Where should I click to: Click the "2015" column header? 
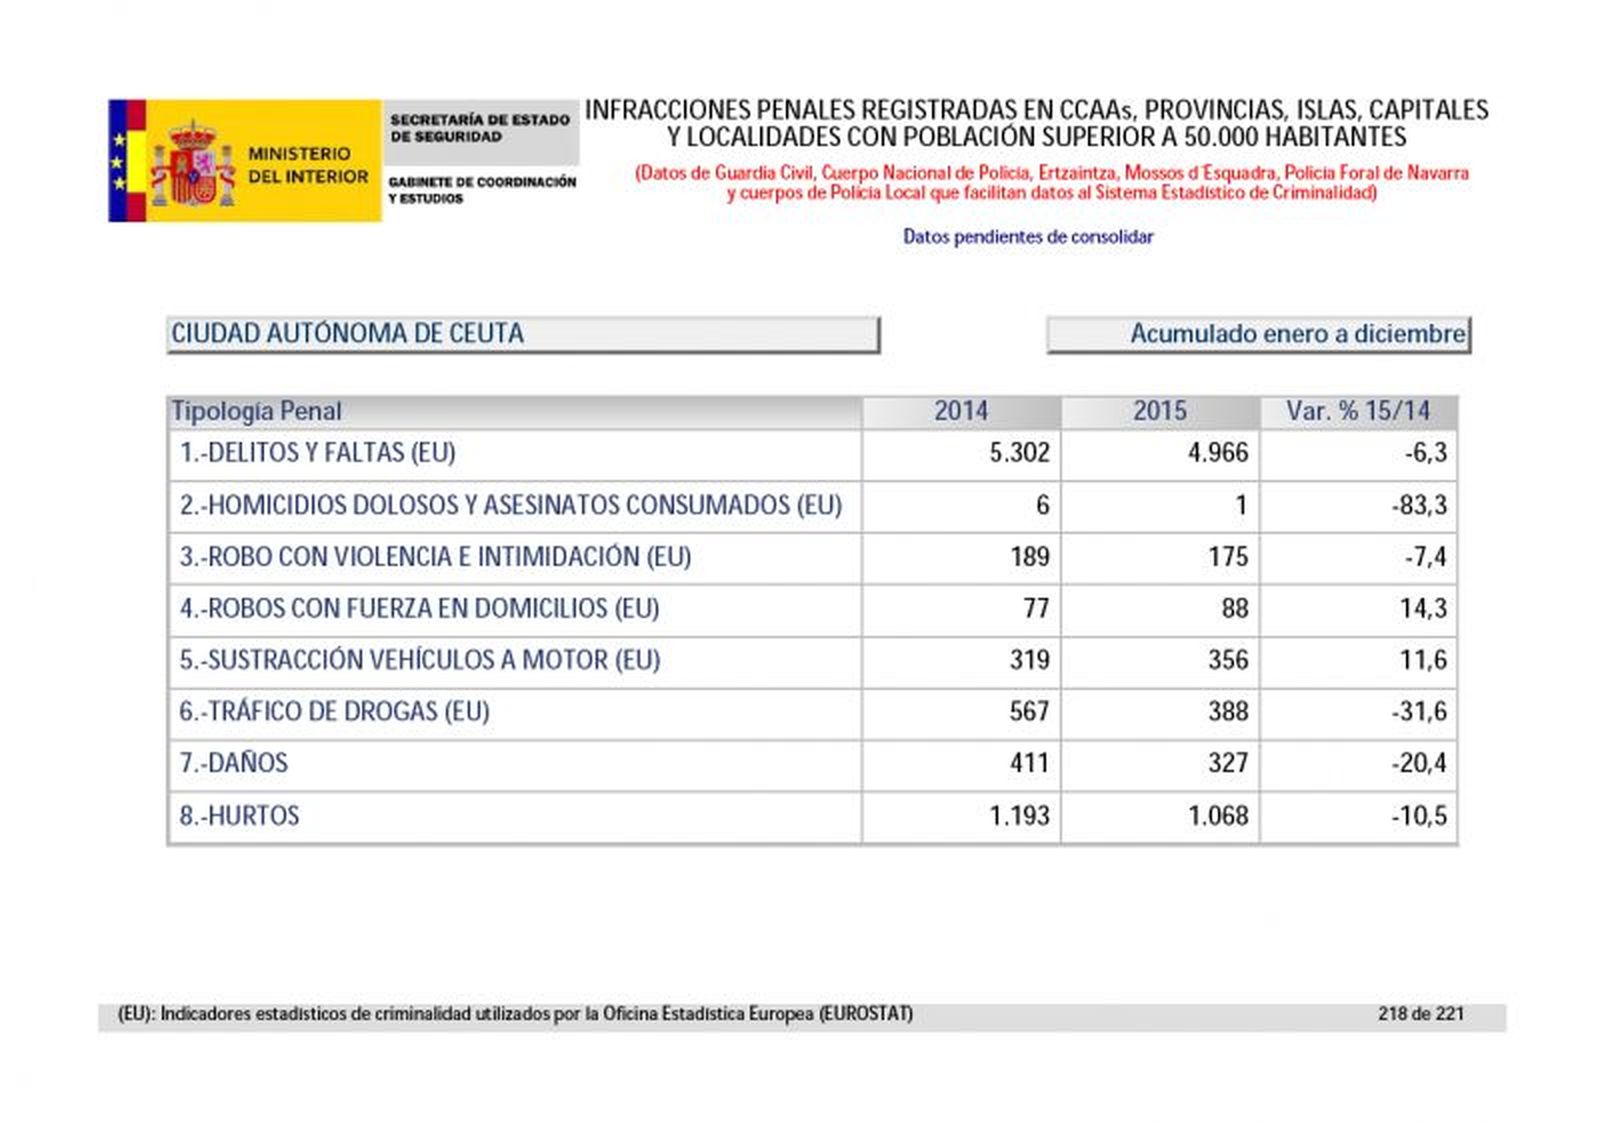(x=1160, y=411)
